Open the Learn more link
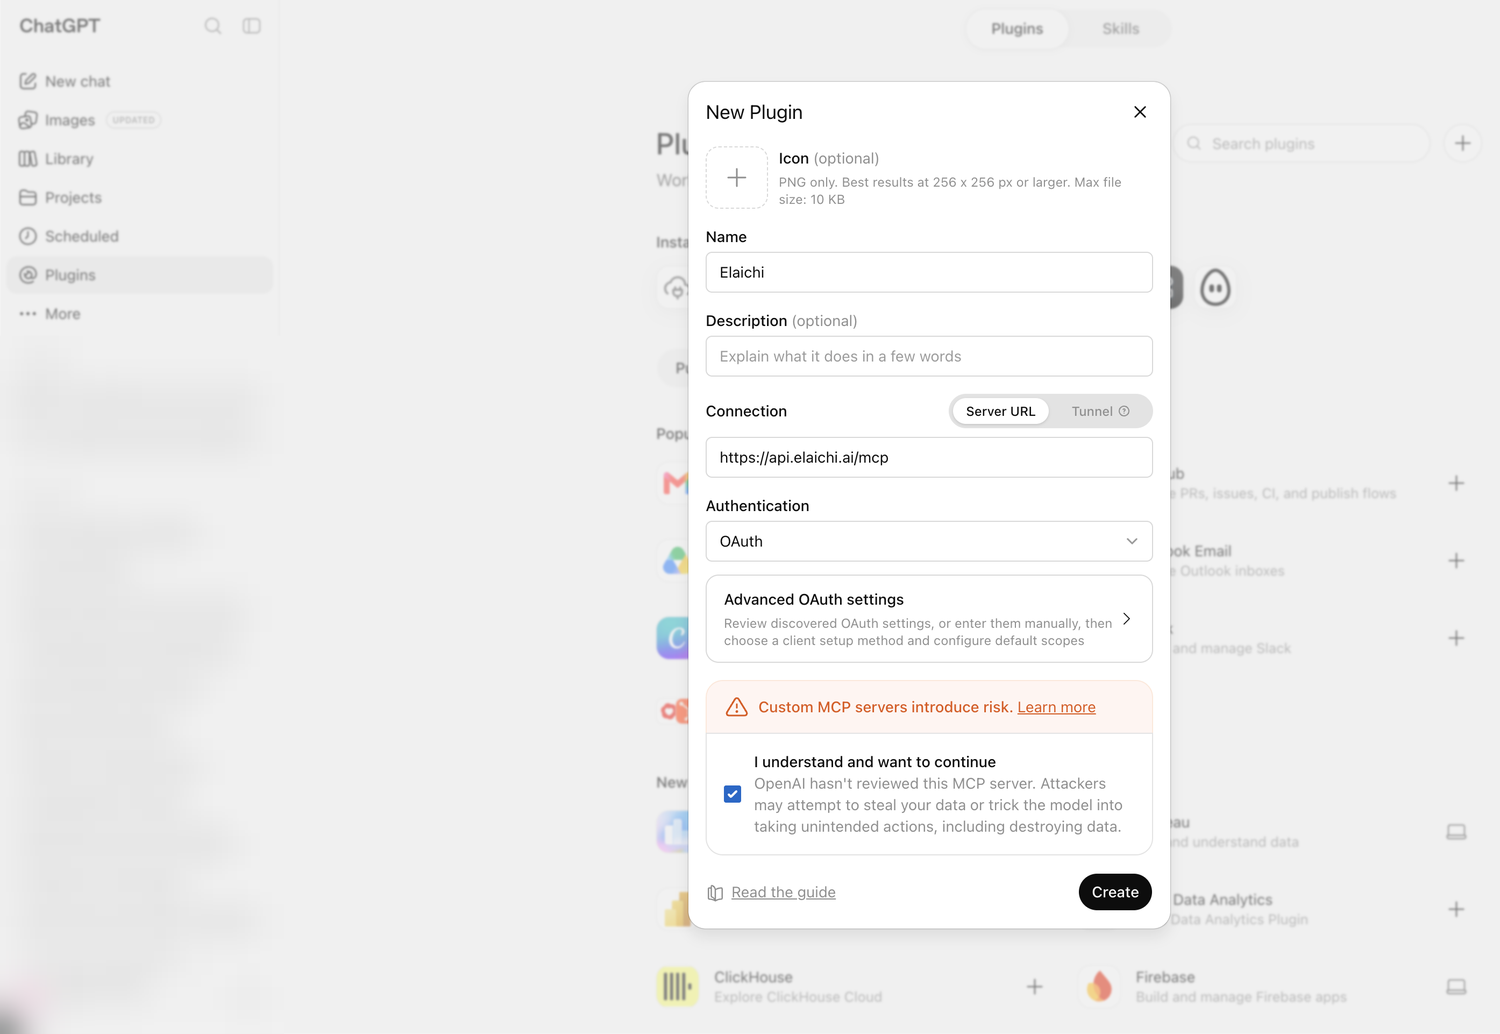The width and height of the screenshot is (1500, 1034). (x=1056, y=707)
